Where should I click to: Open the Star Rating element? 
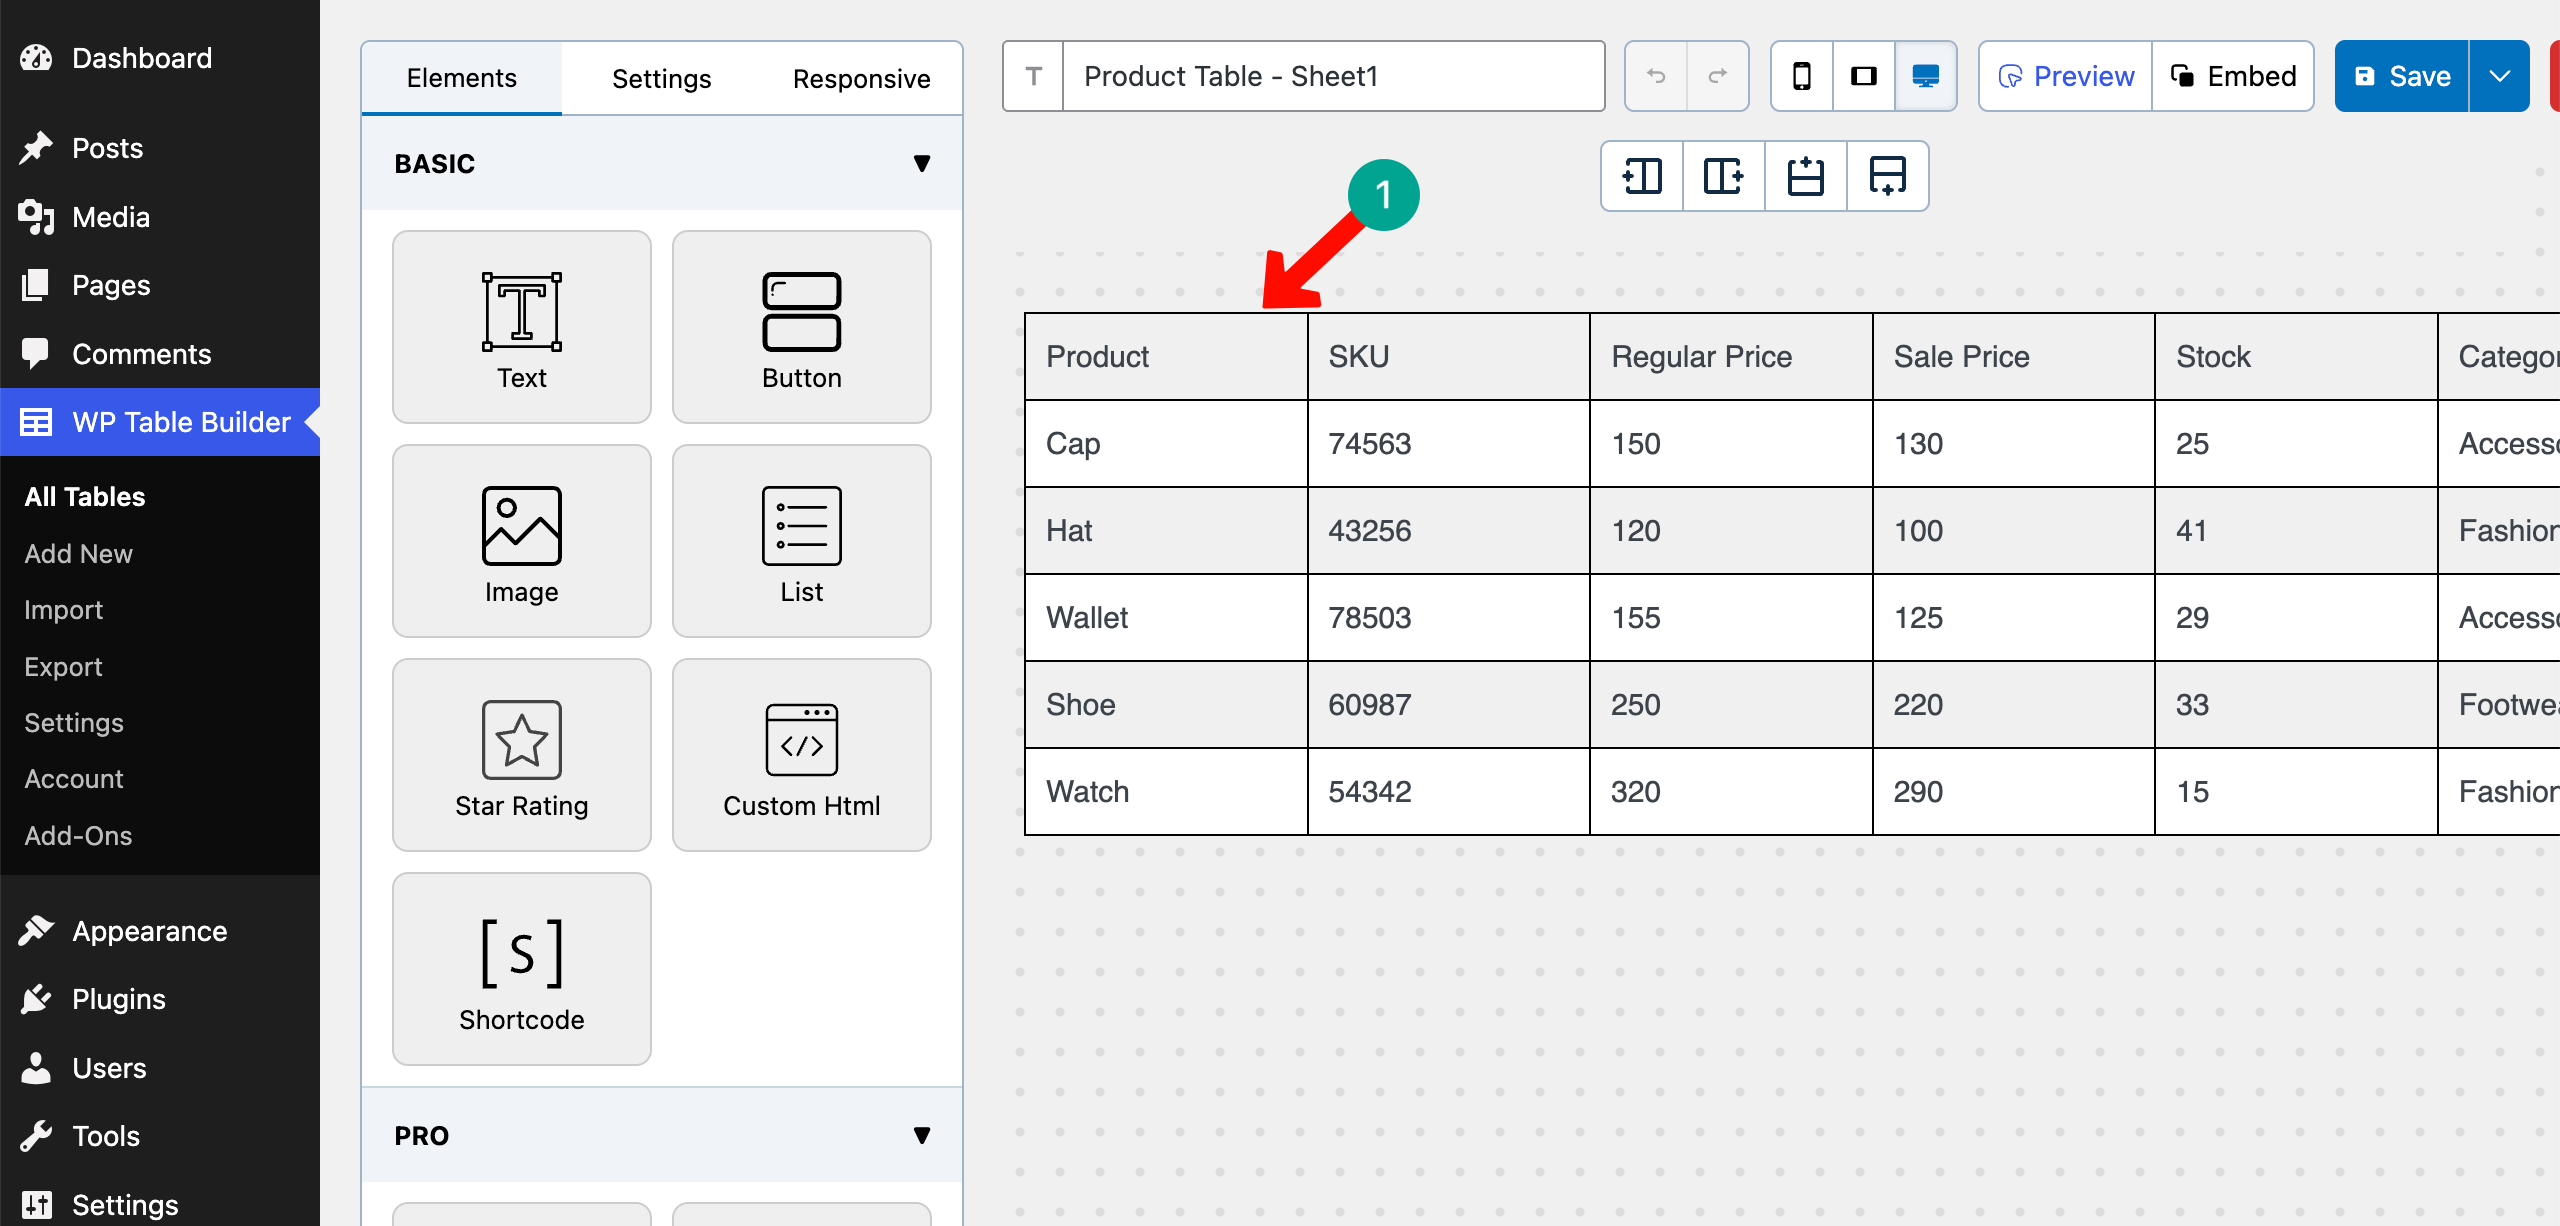[x=521, y=754]
